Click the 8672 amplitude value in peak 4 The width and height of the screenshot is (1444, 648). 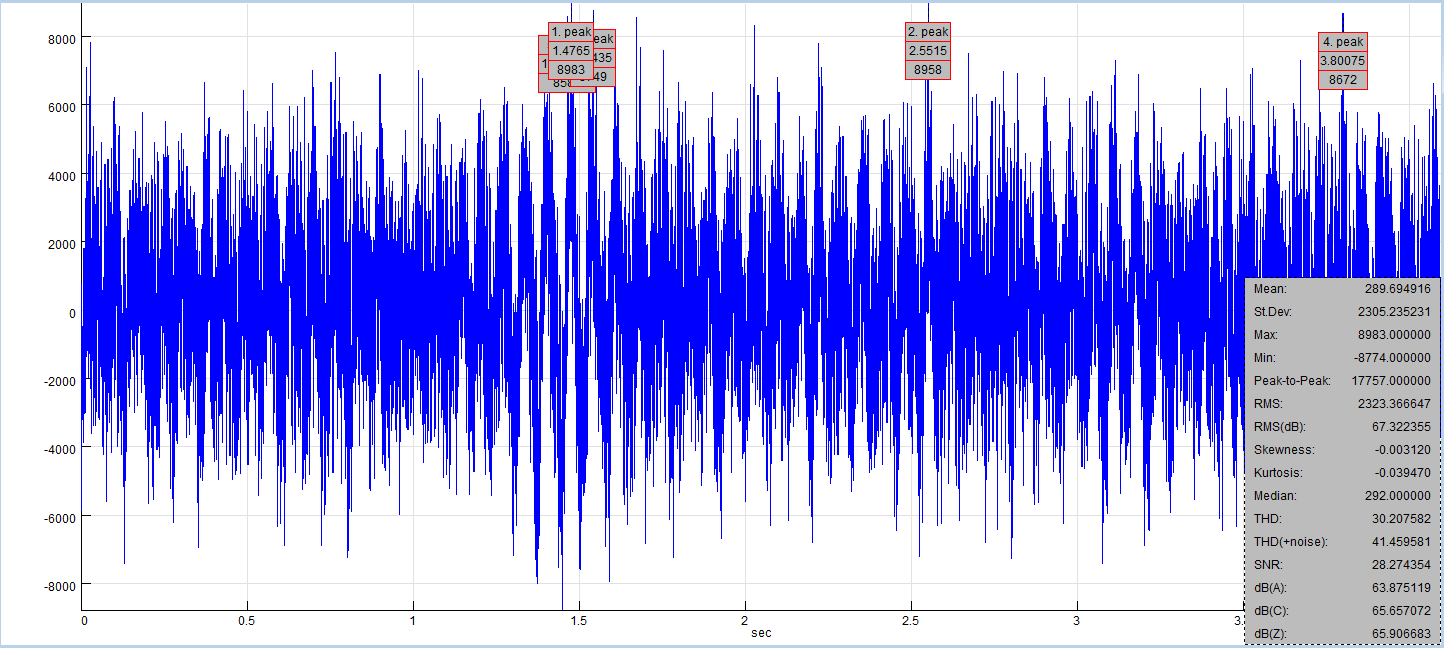pyautogui.click(x=1342, y=79)
